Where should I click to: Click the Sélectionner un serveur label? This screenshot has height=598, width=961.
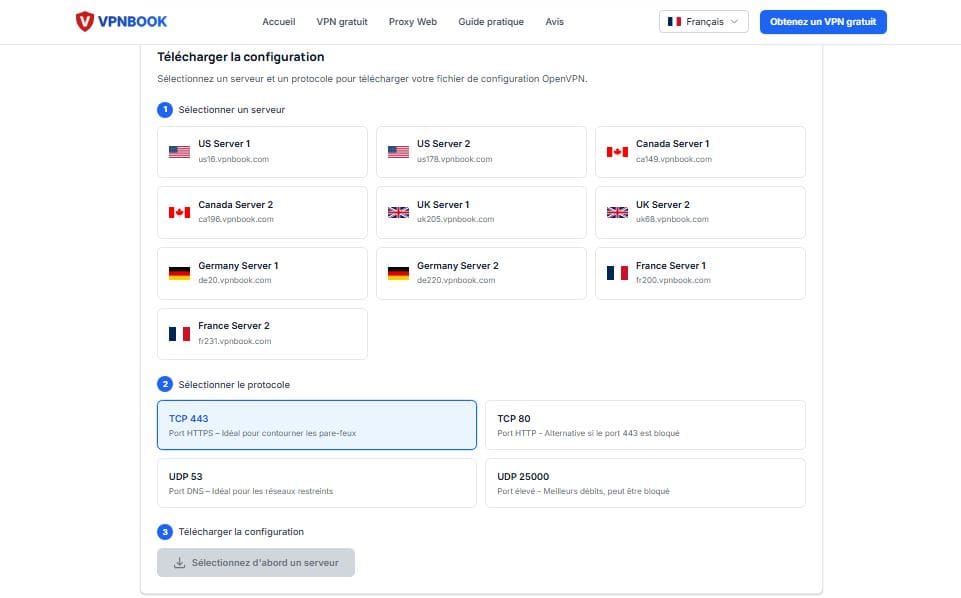232,110
